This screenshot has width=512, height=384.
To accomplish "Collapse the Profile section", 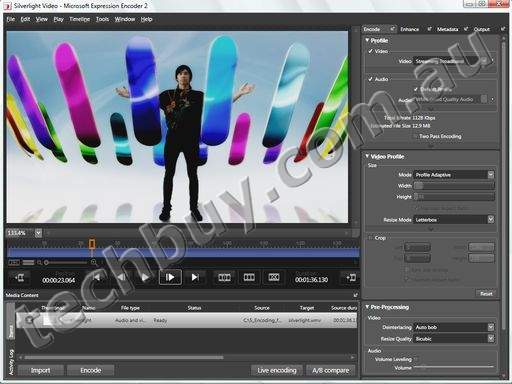I will [367, 40].
